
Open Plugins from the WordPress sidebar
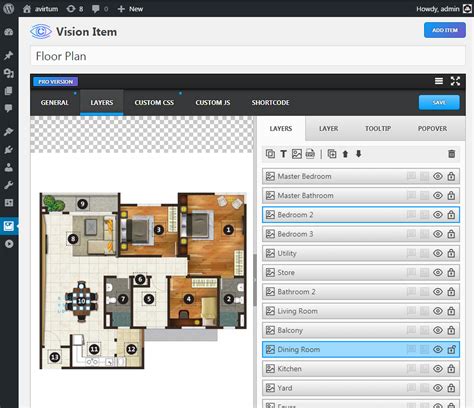point(9,149)
